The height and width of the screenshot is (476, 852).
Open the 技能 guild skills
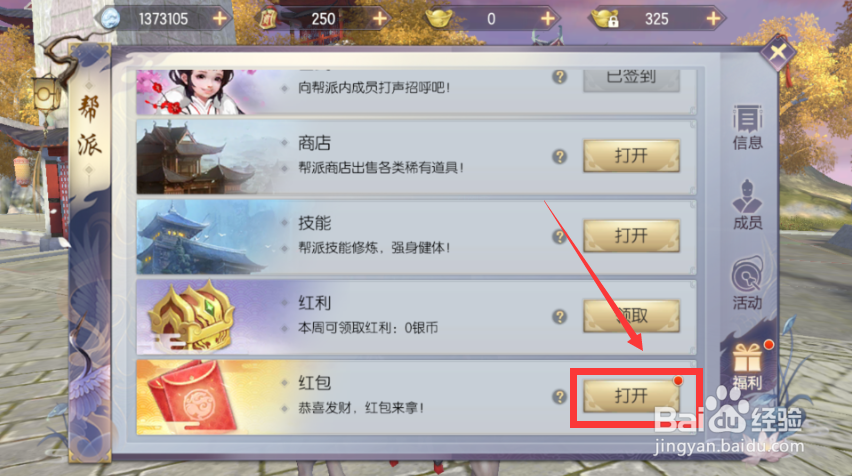point(631,236)
